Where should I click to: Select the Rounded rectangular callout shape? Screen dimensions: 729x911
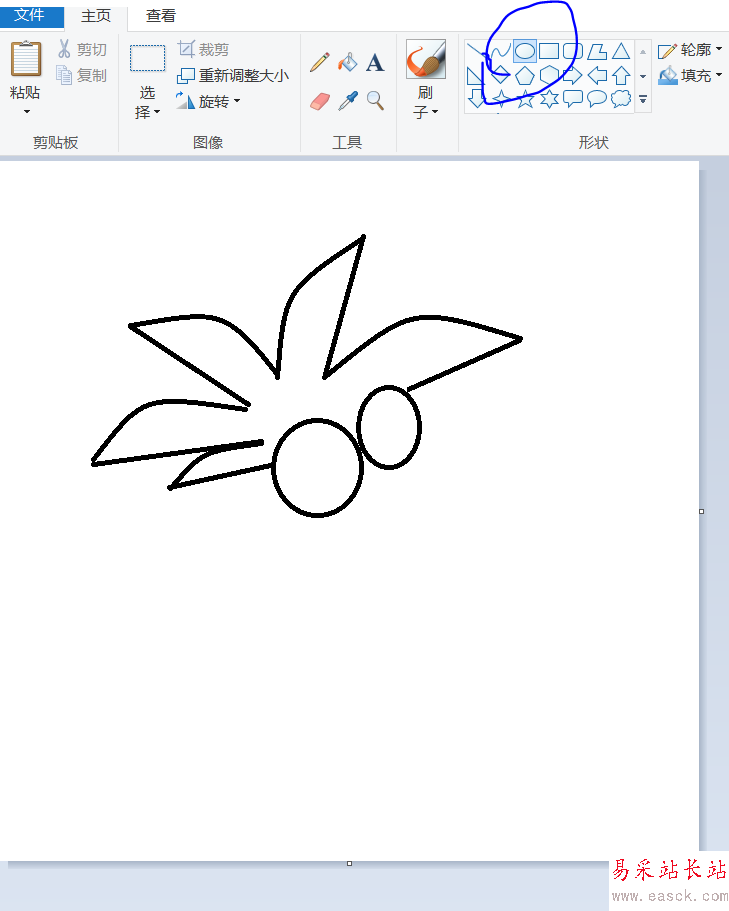[x=573, y=99]
